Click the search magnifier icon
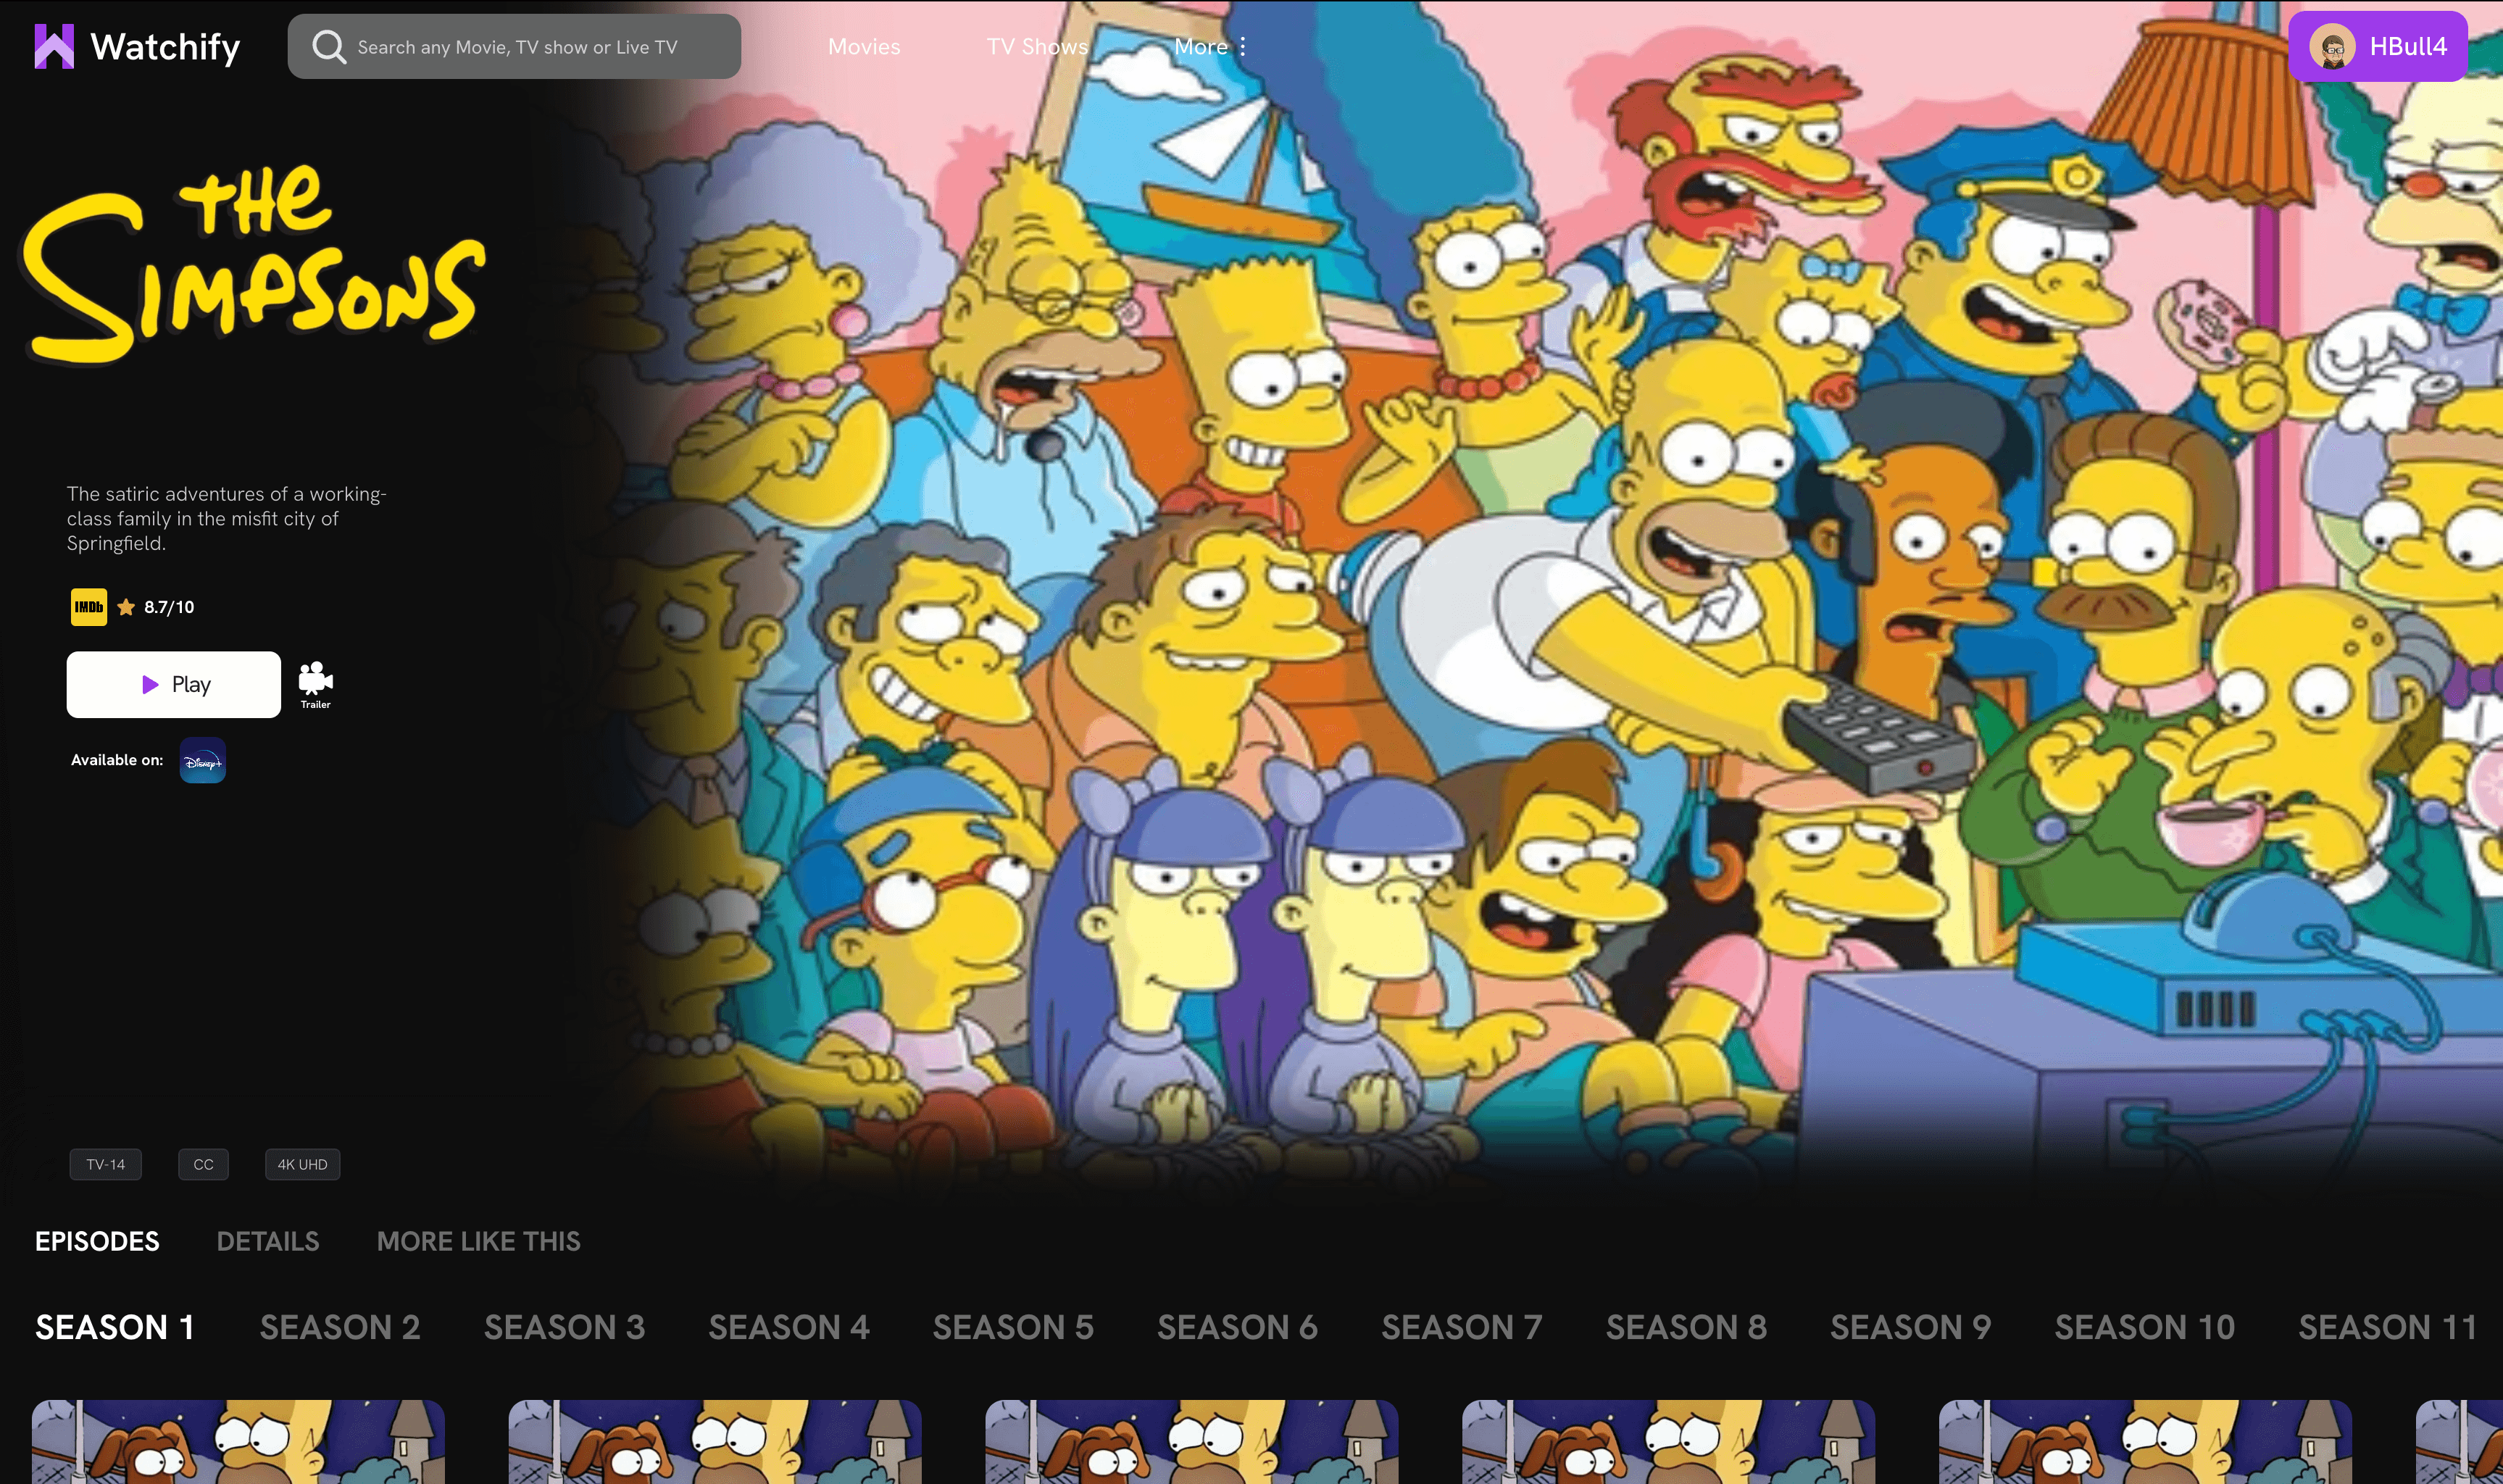2503x1484 pixels. pos(328,46)
